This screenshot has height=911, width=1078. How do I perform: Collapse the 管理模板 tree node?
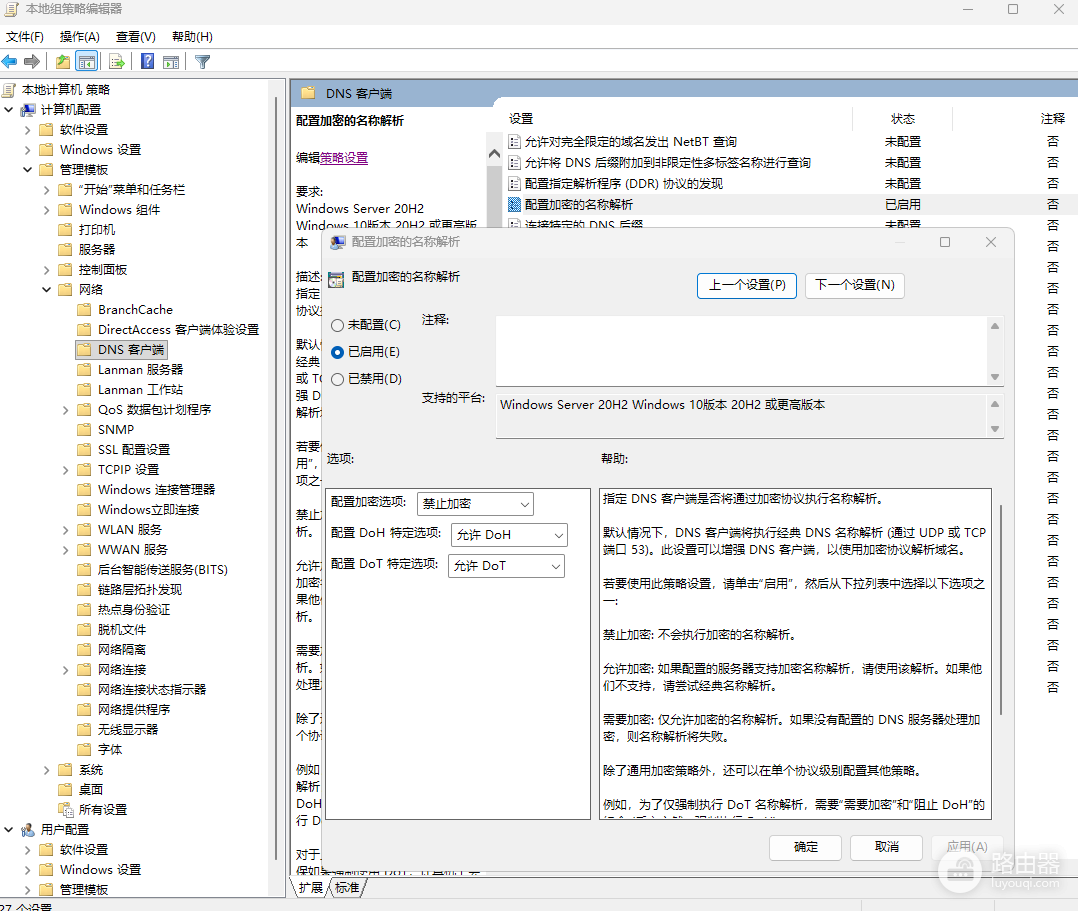point(28,170)
